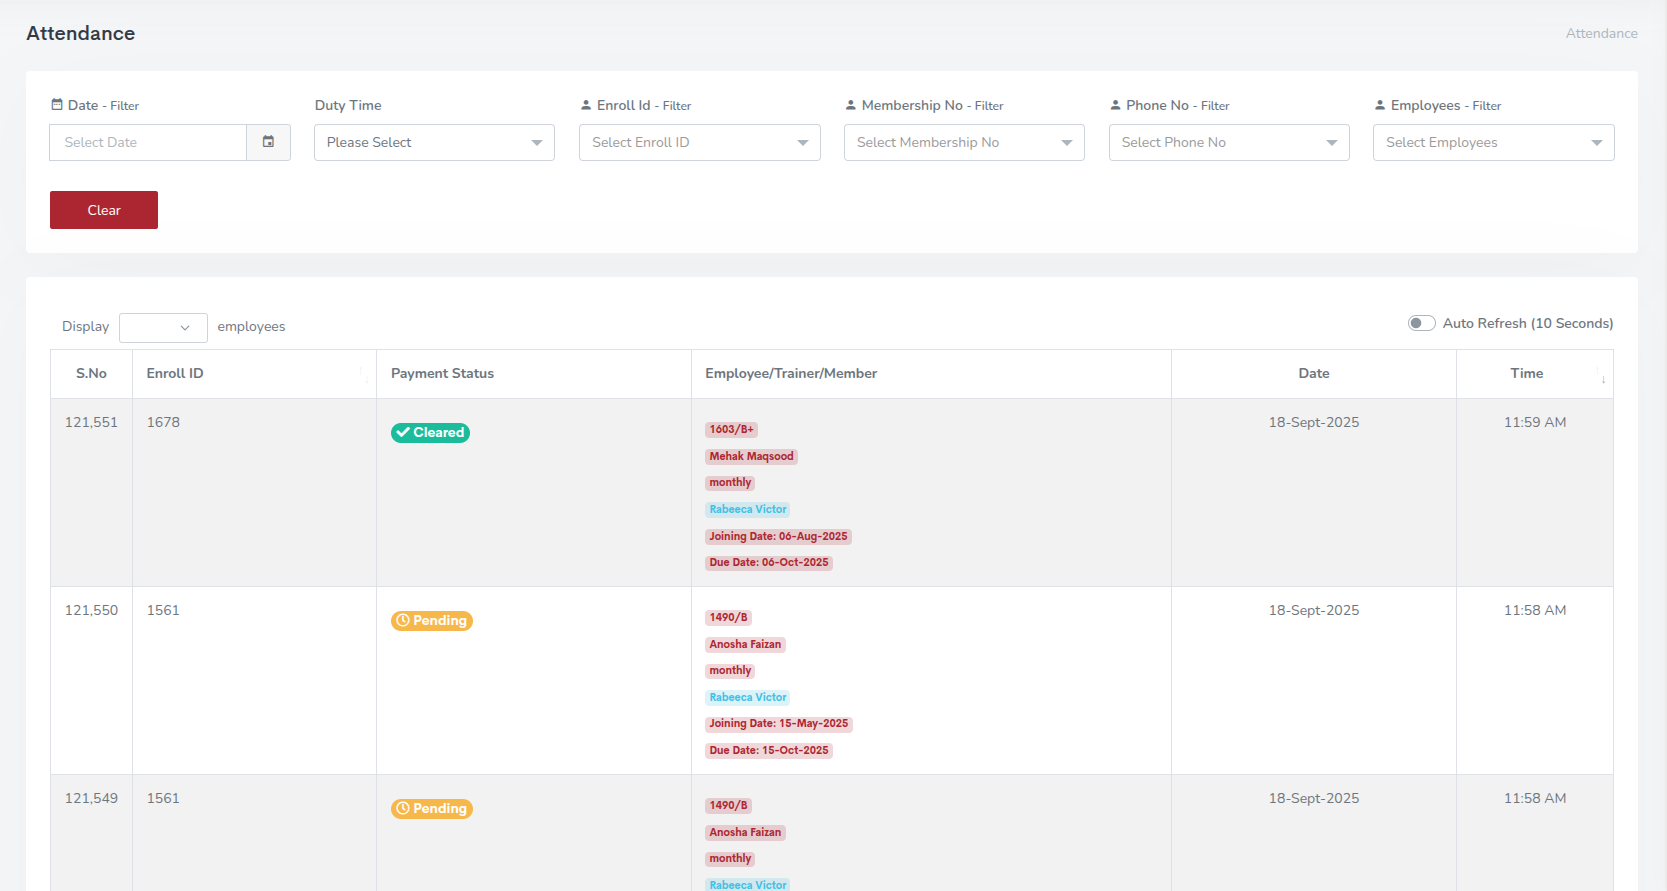Click the Pending badge in row 121,550
1667x891 pixels.
(432, 620)
